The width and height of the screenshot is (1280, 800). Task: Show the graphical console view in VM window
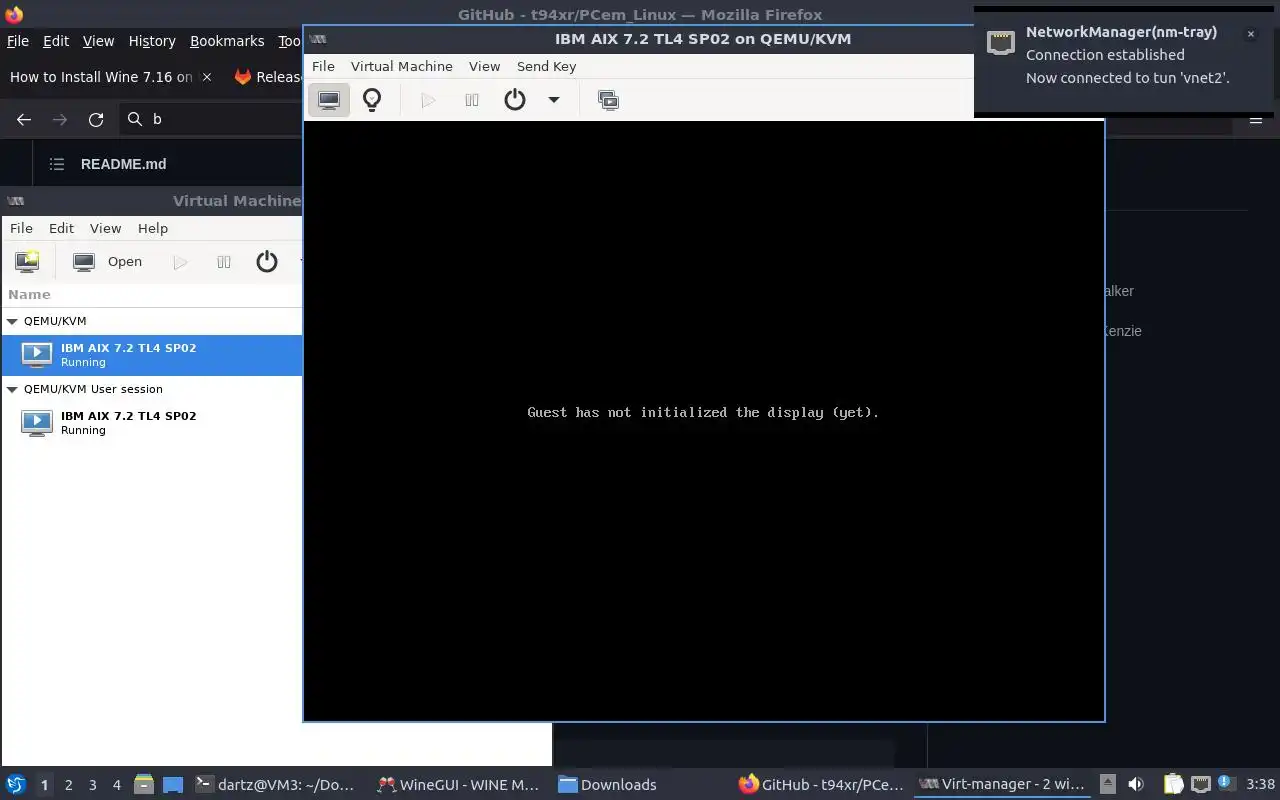tap(329, 100)
